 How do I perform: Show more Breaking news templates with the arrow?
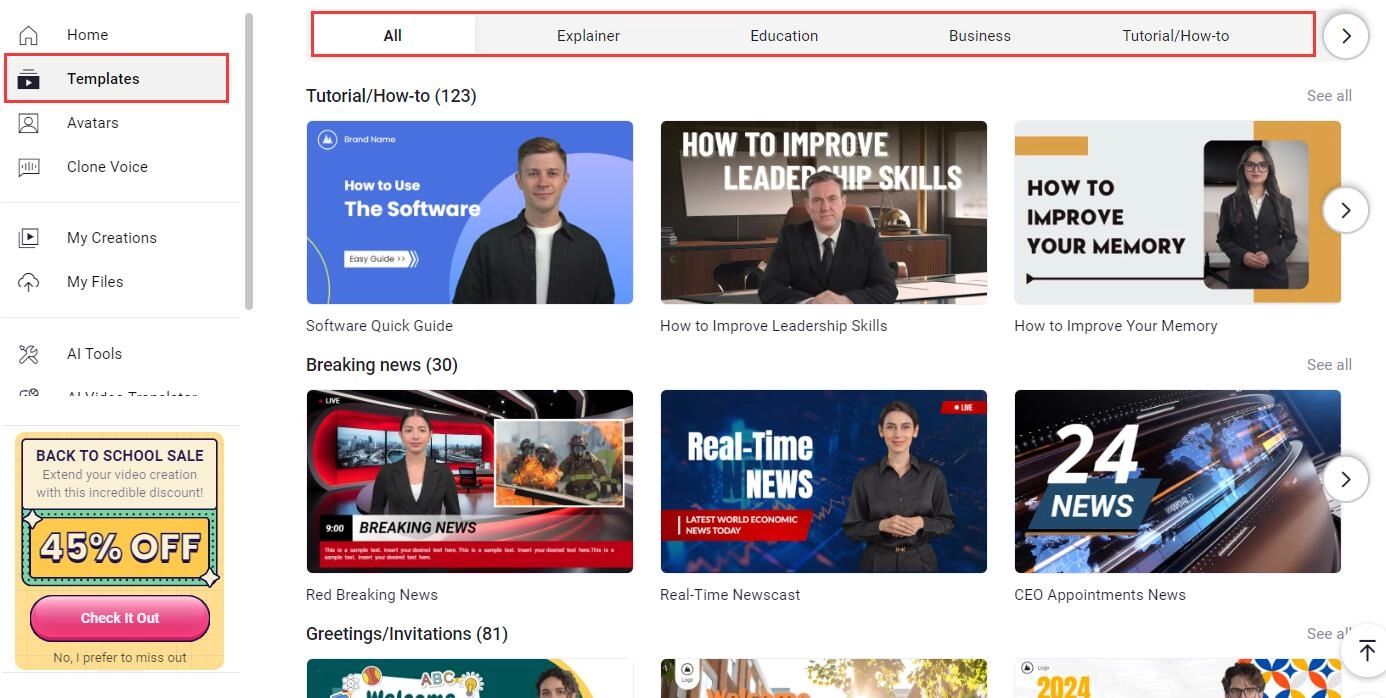pyautogui.click(x=1345, y=479)
